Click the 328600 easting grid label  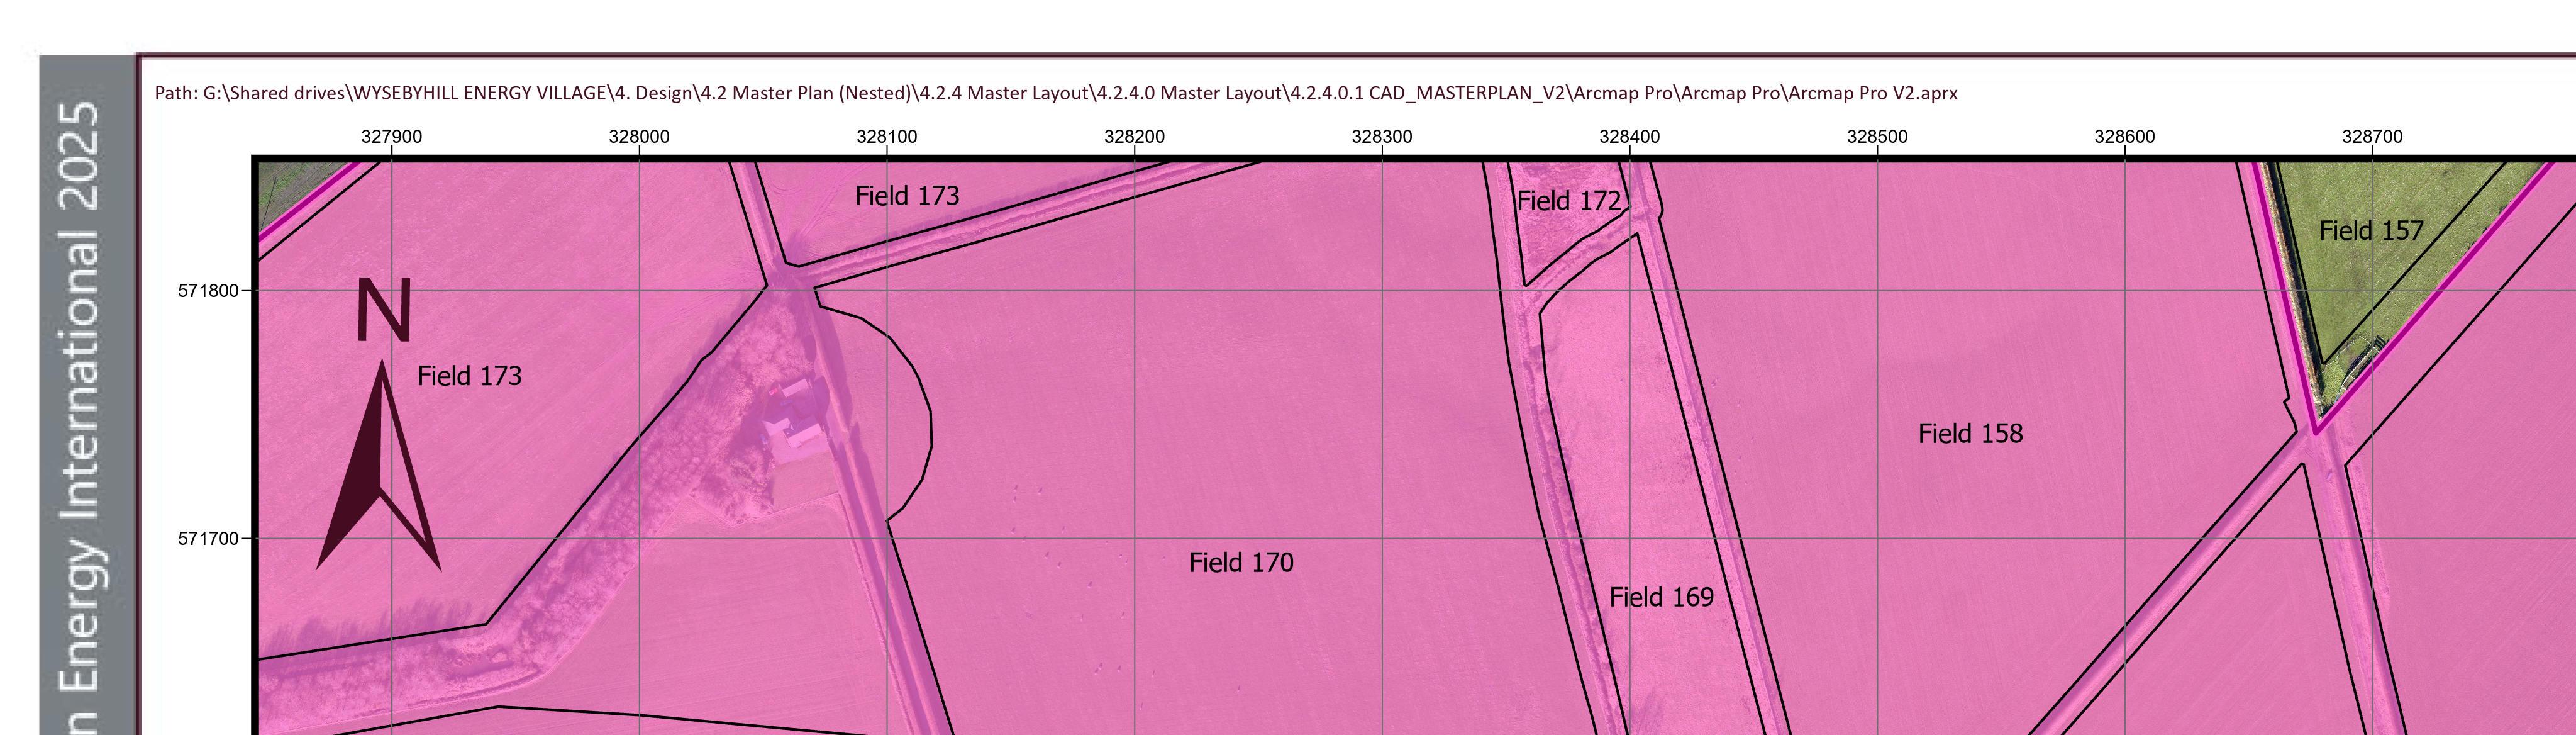2124,137
